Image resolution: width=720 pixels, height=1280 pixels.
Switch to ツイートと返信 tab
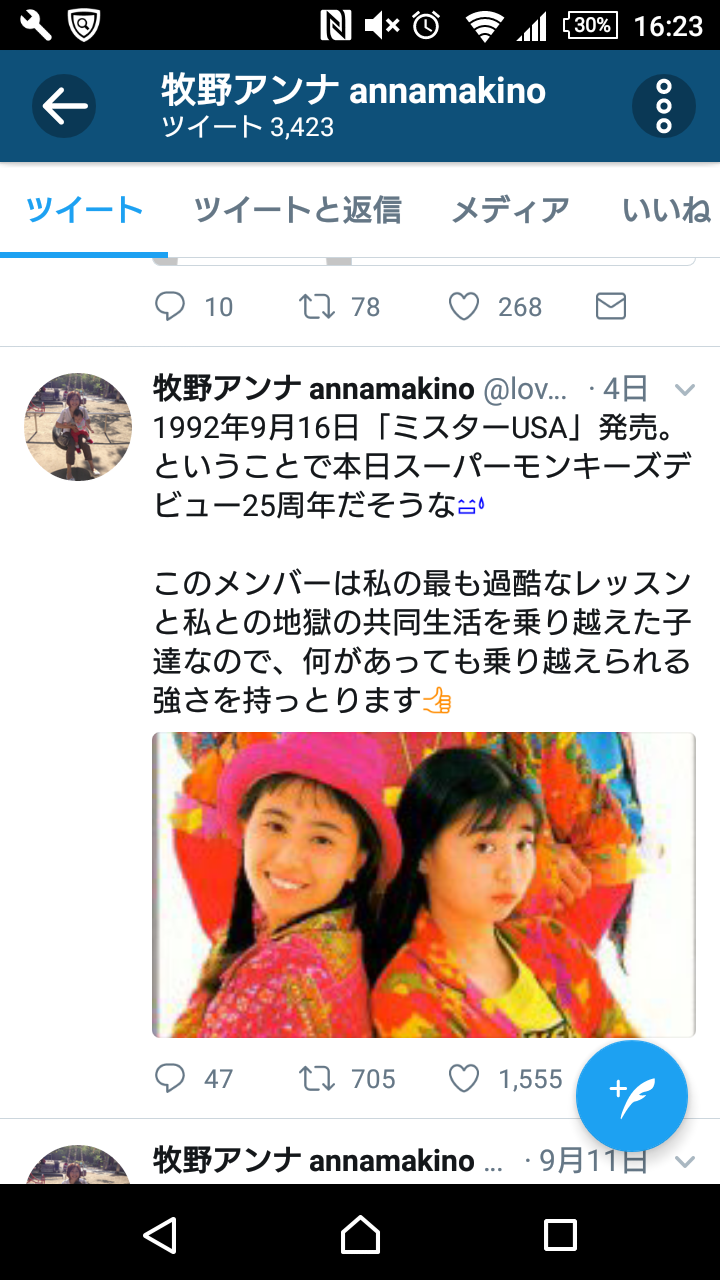point(297,210)
